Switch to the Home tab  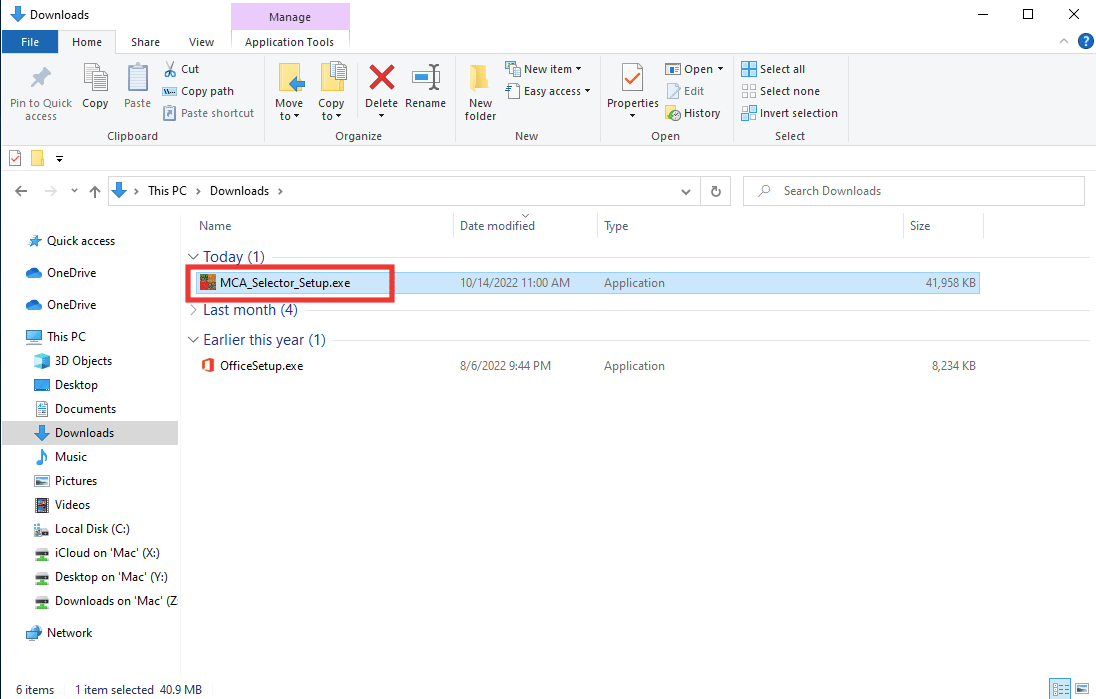click(x=87, y=42)
